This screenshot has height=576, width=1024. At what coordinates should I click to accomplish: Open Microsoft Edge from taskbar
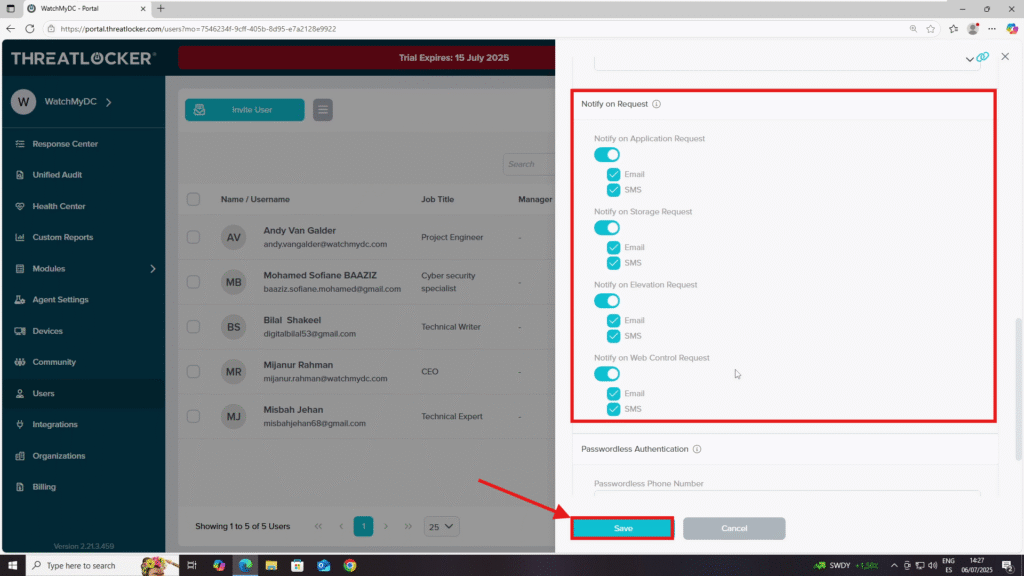click(x=245, y=566)
